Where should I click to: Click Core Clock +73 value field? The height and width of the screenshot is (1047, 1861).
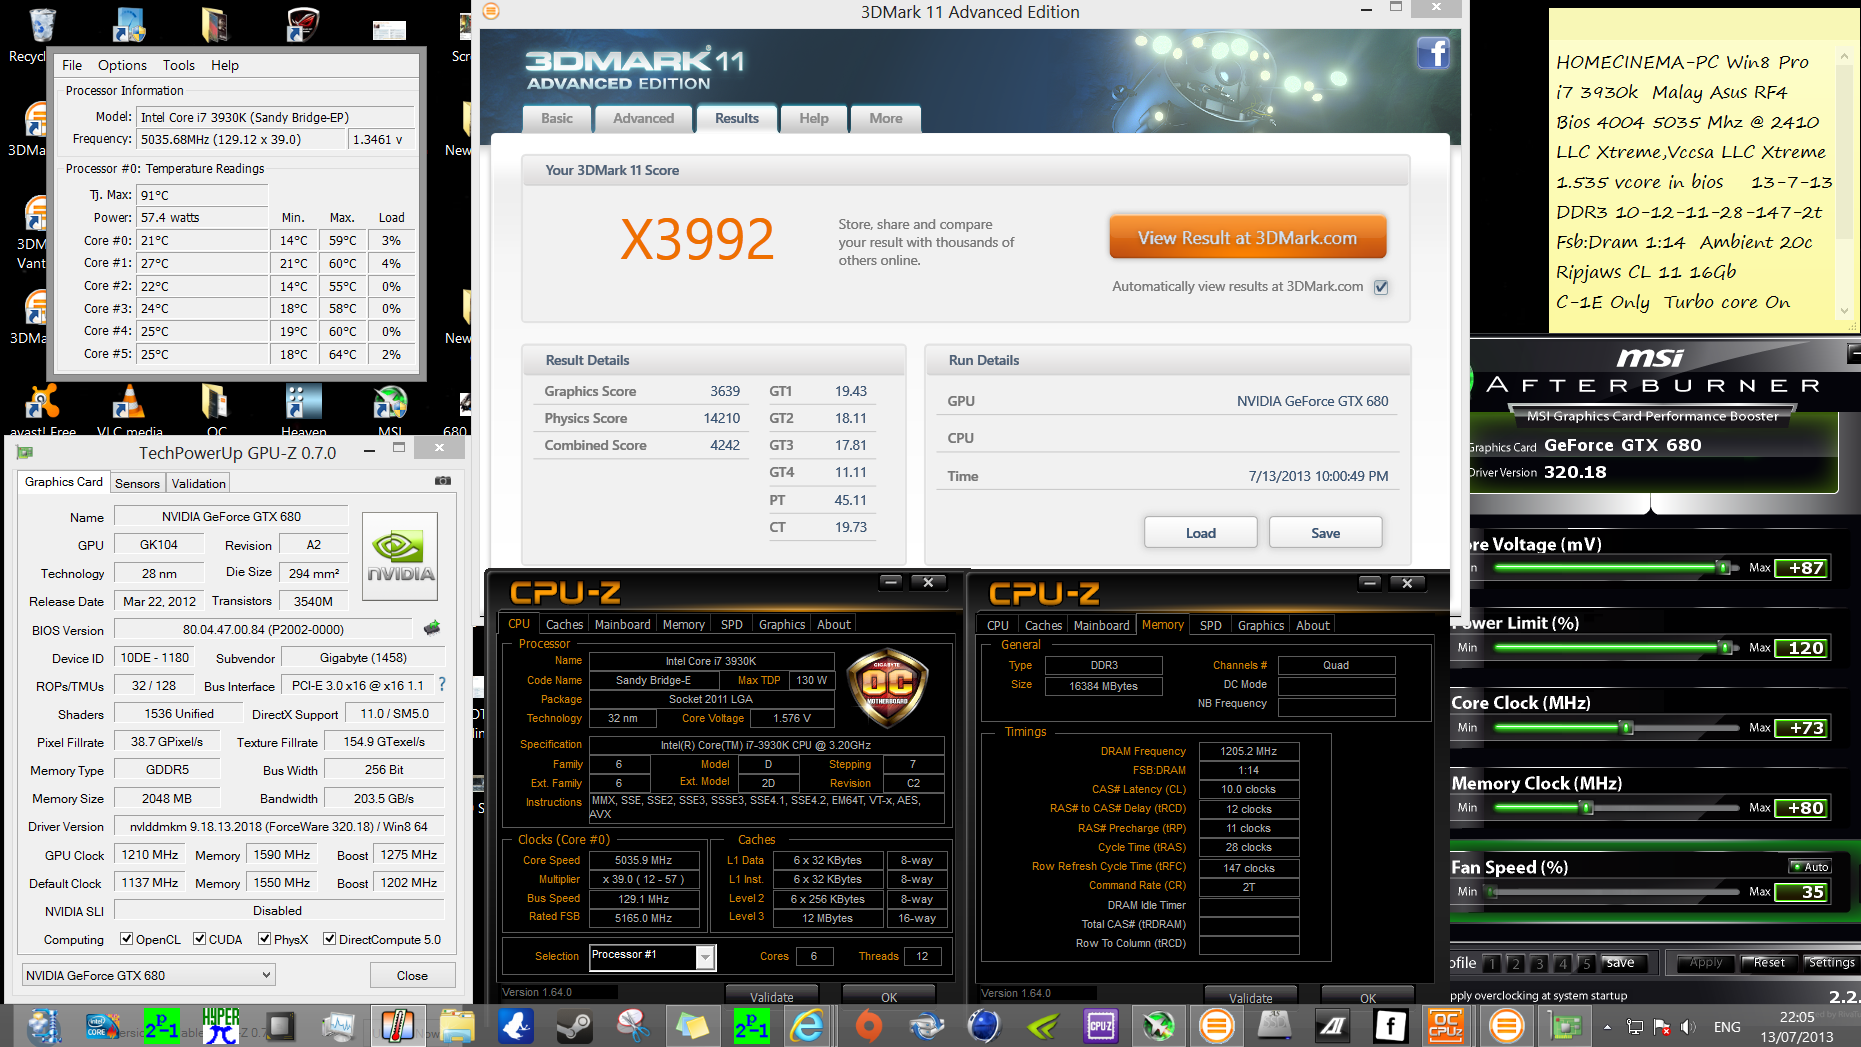click(1802, 727)
